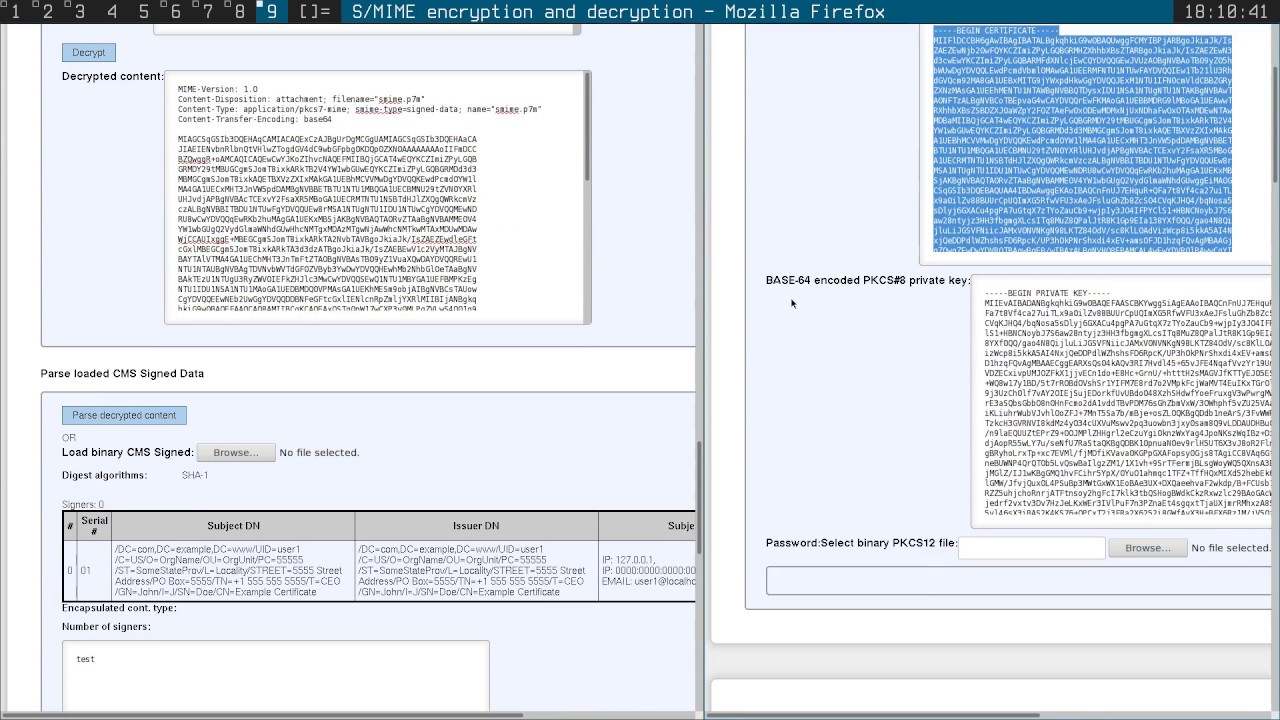Select the active workspace tag 9
This screenshot has width=1280, height=720.
point(272,12)
